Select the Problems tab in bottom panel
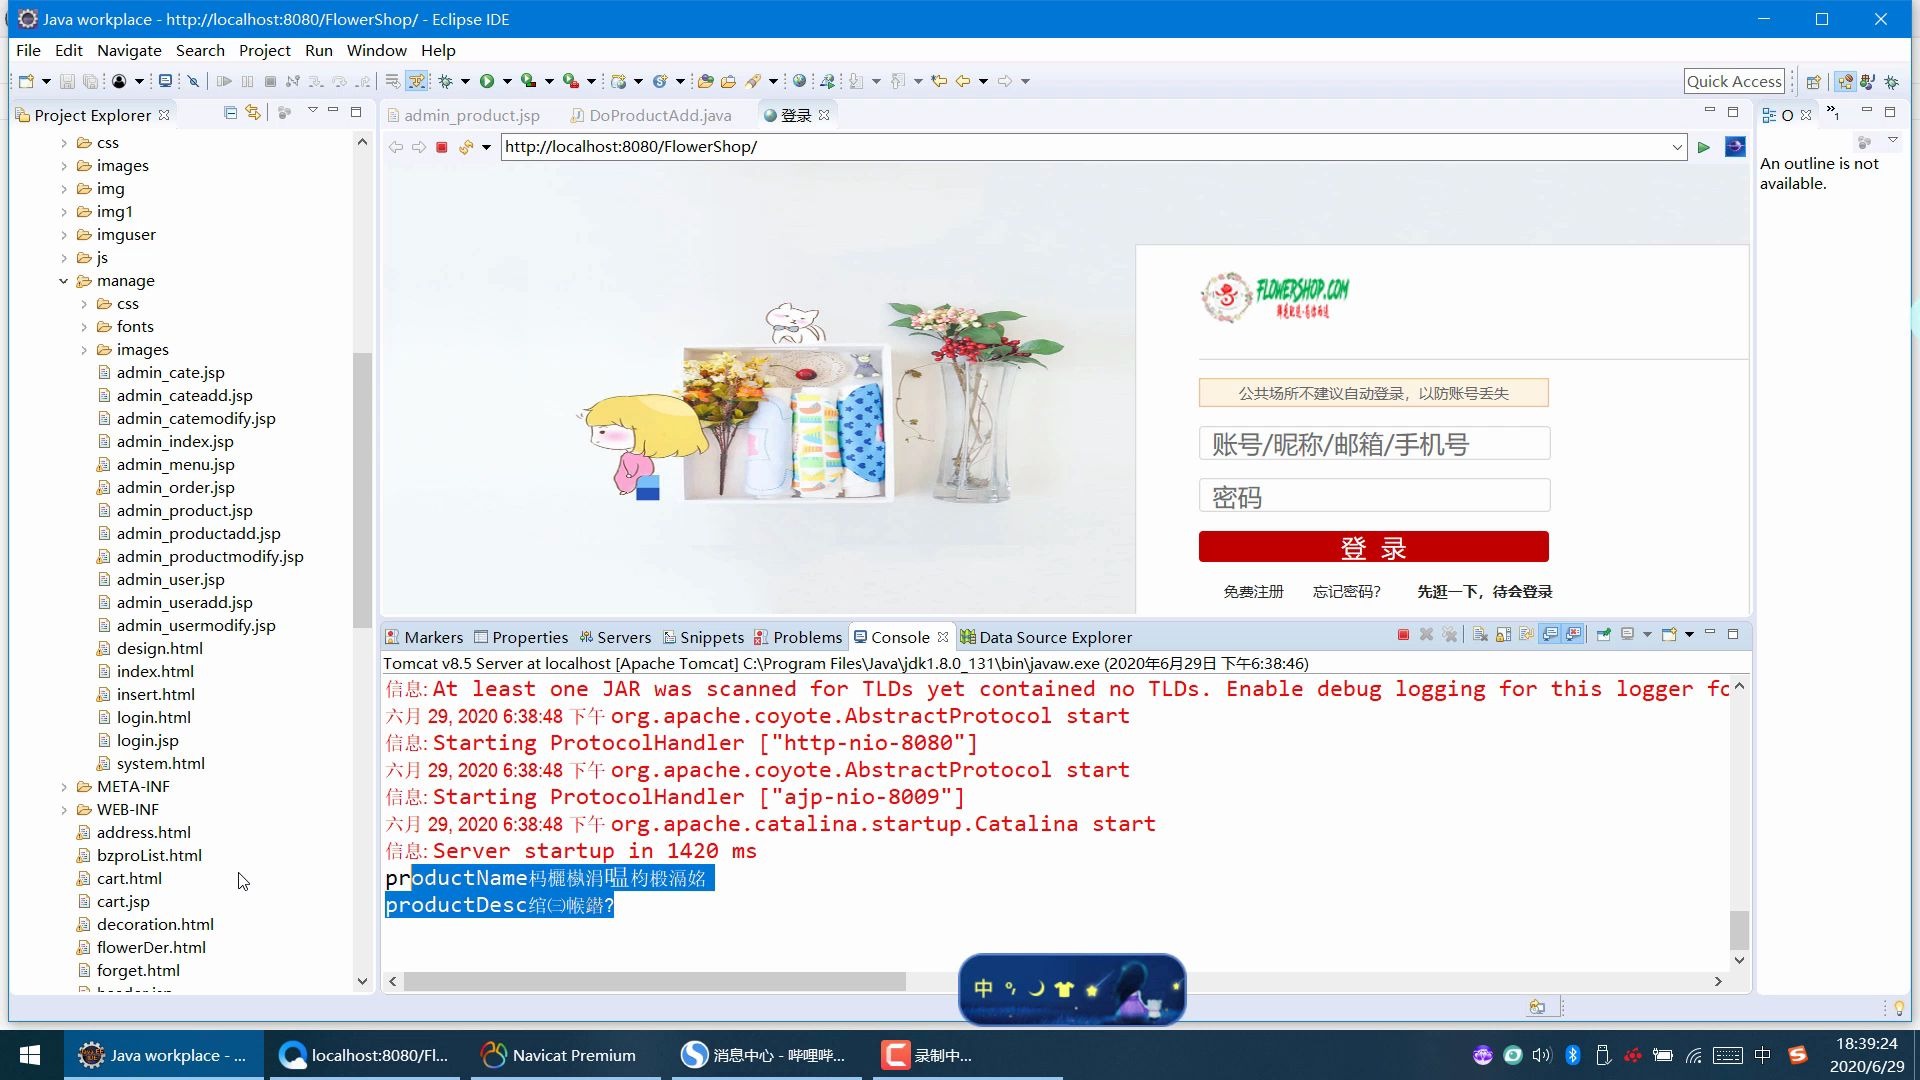1920x1080 pixels. (806, 637)
